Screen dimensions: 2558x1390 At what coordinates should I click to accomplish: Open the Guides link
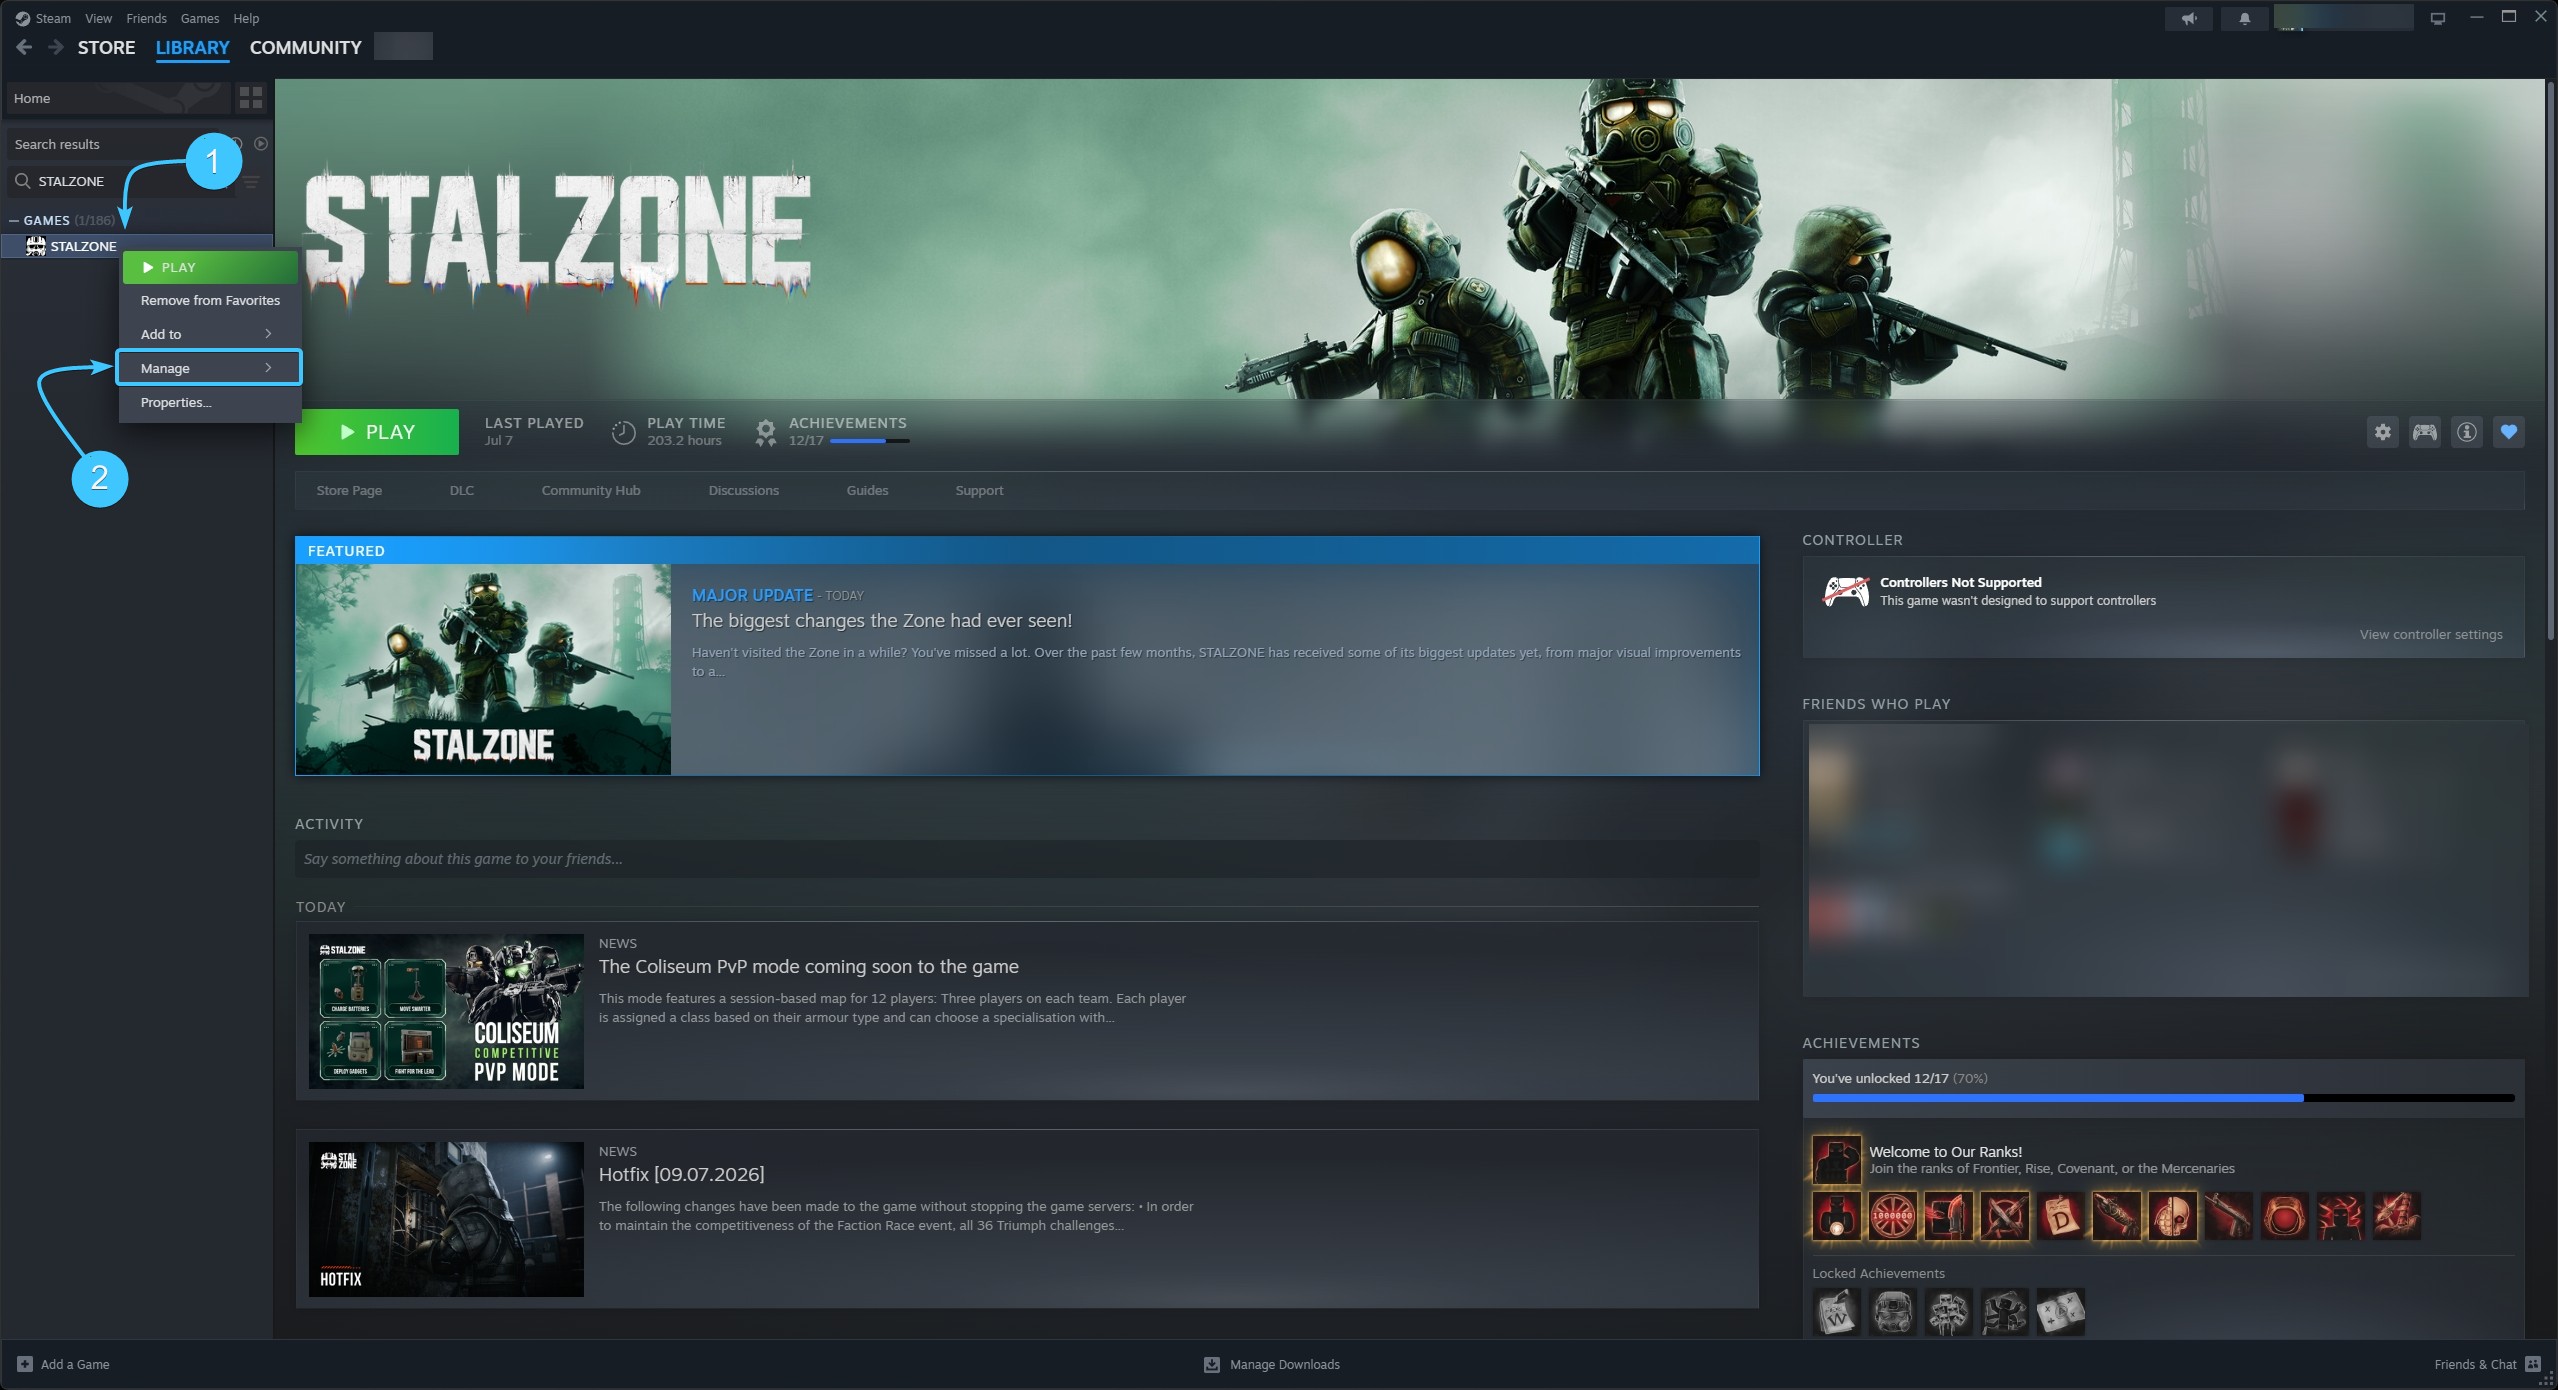[x=867, y=490]
